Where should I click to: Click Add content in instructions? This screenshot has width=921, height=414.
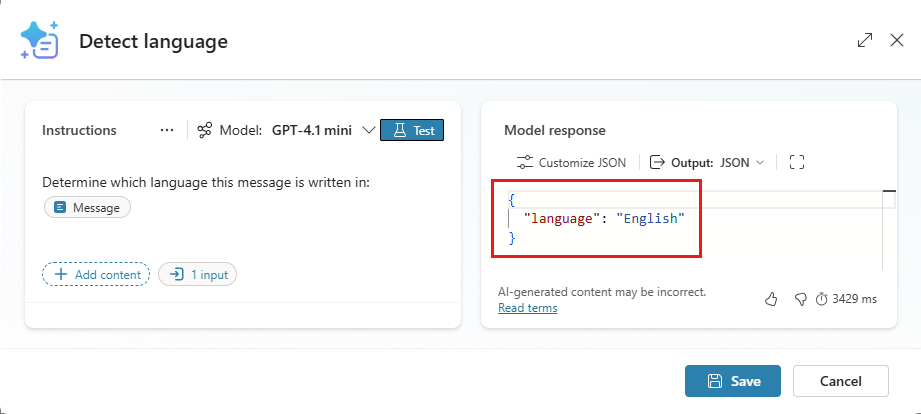point(96,274)
